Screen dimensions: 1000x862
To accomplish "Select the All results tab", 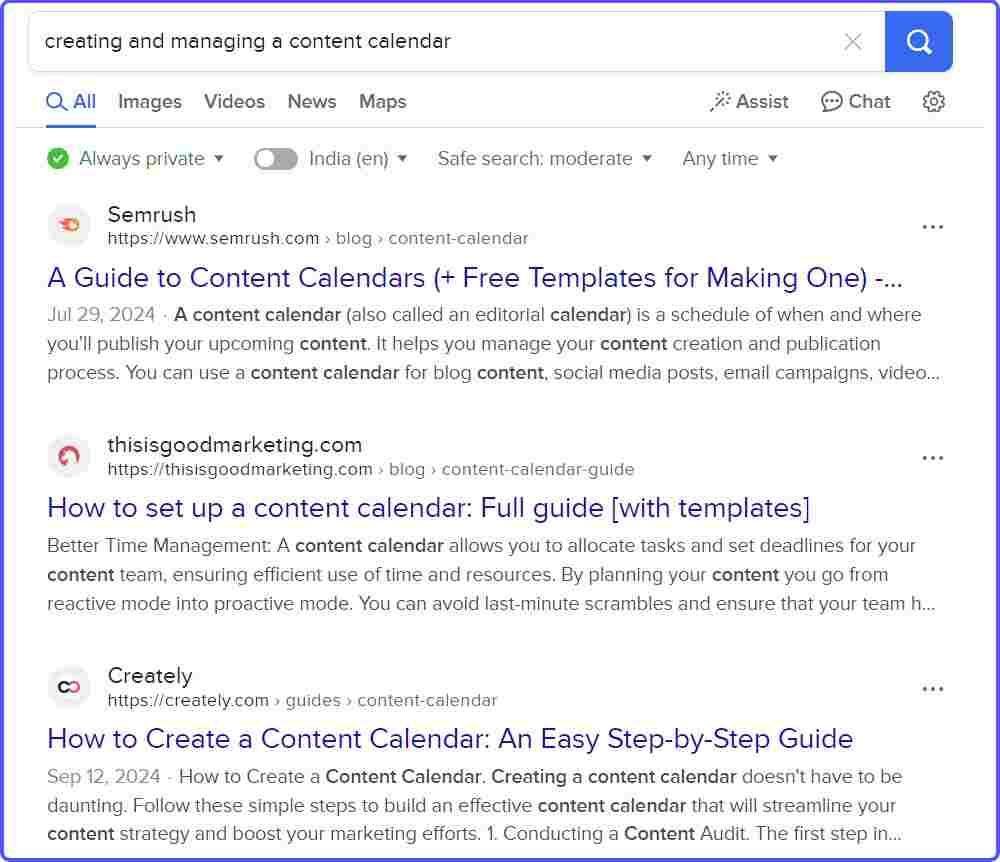I will coord(71,101).
